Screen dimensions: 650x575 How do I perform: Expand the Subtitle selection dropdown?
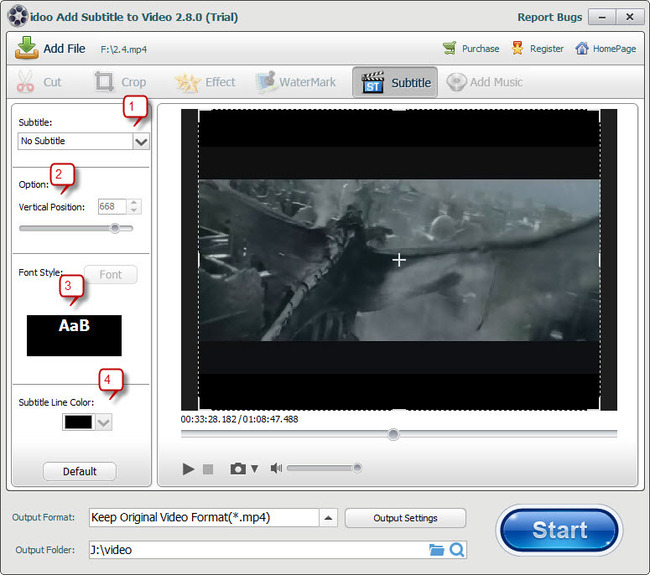140,141
